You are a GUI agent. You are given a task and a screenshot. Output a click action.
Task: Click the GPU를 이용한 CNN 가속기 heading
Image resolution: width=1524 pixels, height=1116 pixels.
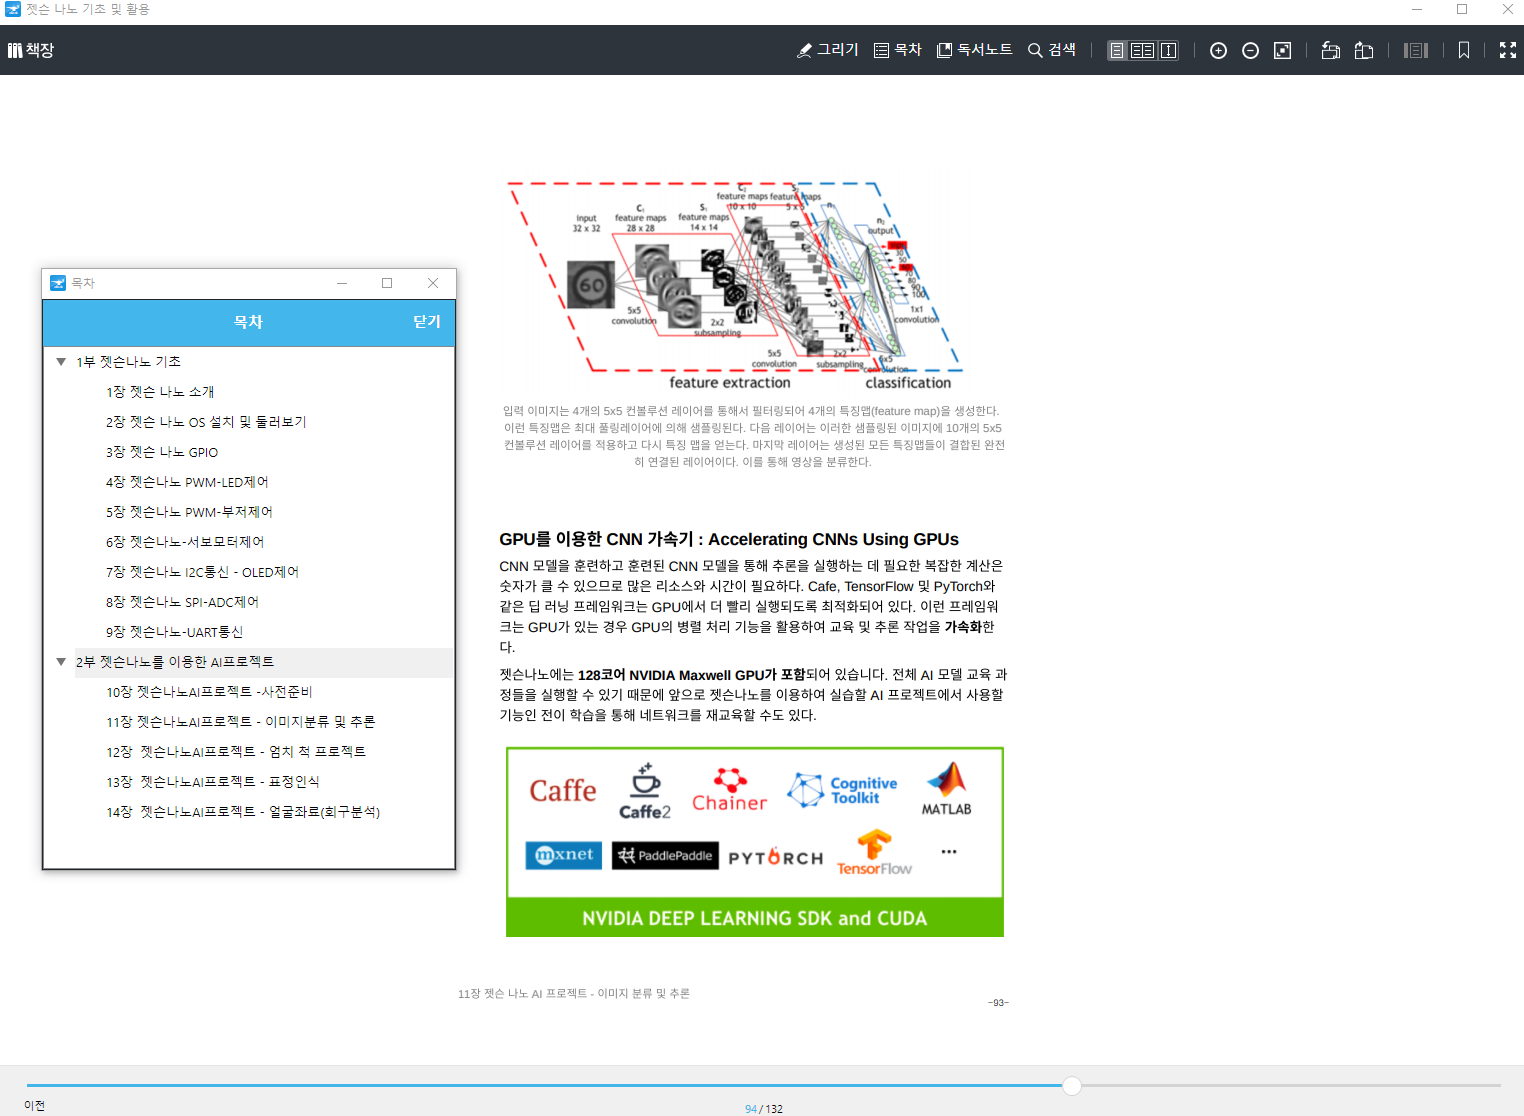pos(729,539)
